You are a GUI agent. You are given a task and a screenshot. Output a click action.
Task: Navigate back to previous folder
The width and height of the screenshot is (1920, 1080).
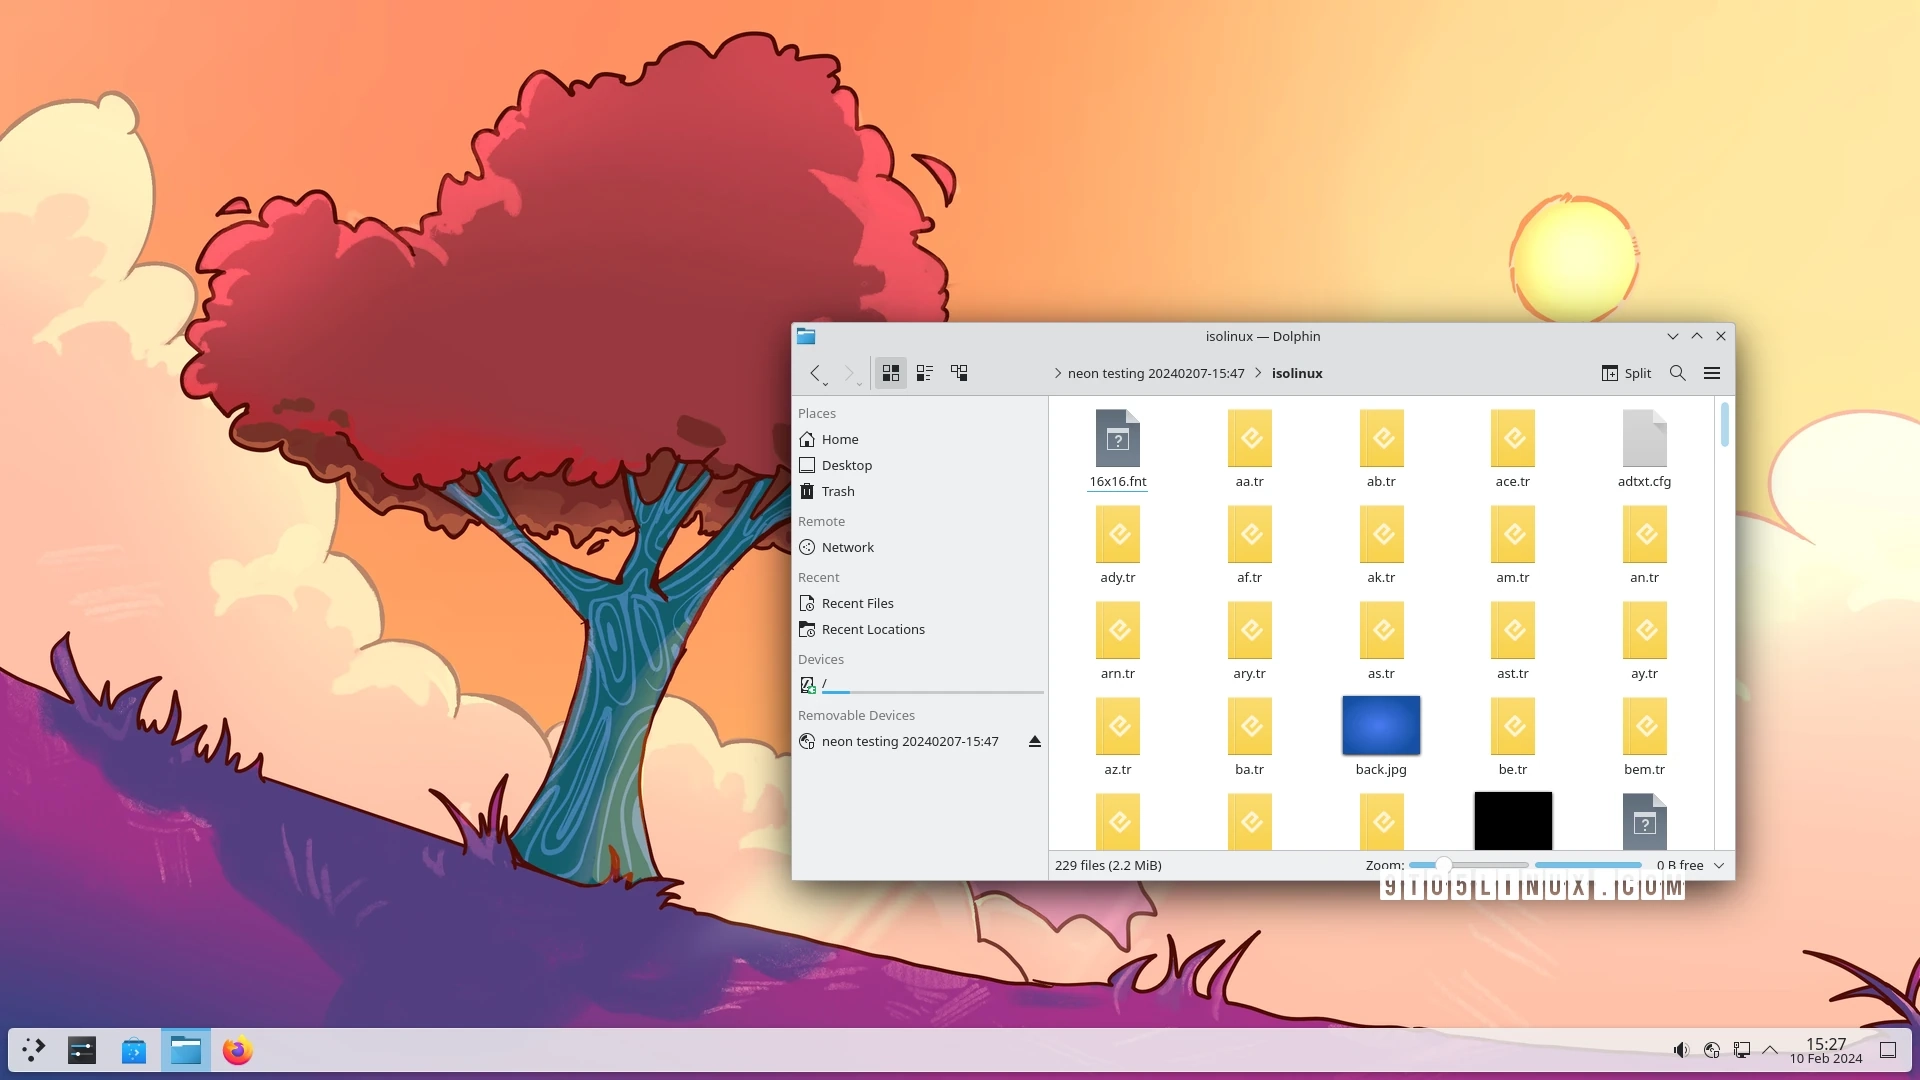tap(815, 372)
